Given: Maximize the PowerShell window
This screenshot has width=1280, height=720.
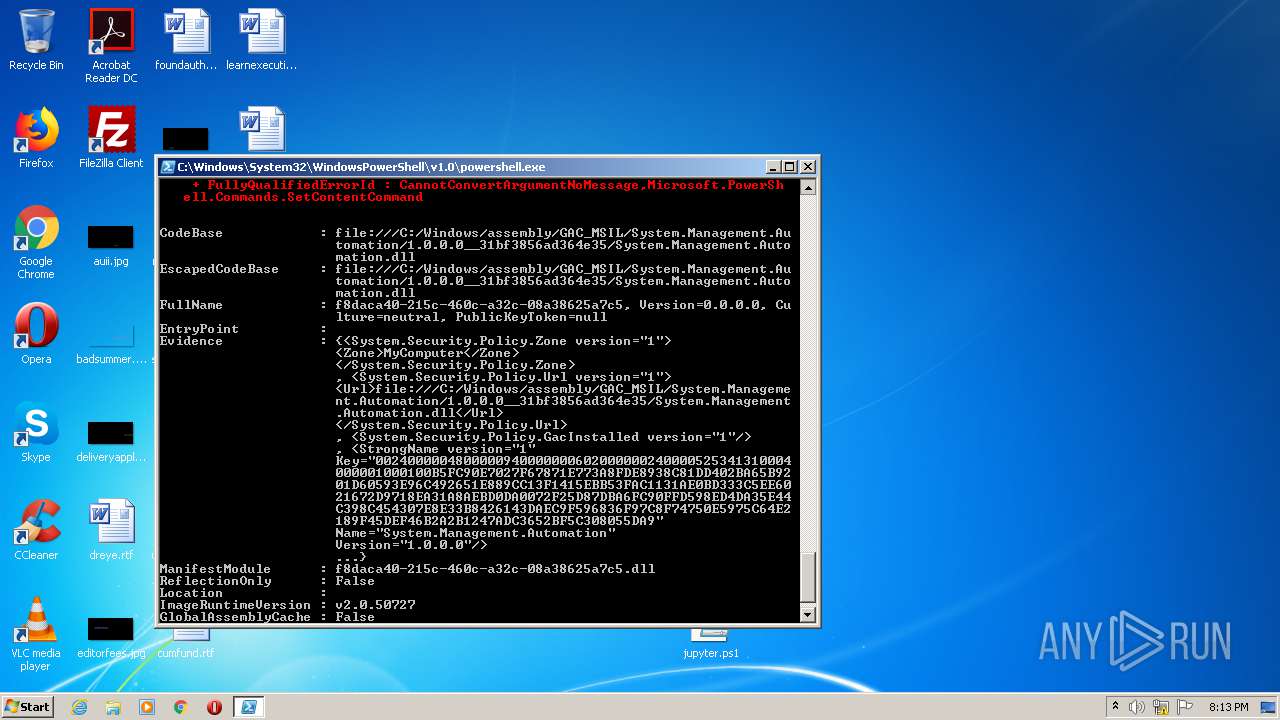Looking at the screenshot, I should [x=789, y=167].
